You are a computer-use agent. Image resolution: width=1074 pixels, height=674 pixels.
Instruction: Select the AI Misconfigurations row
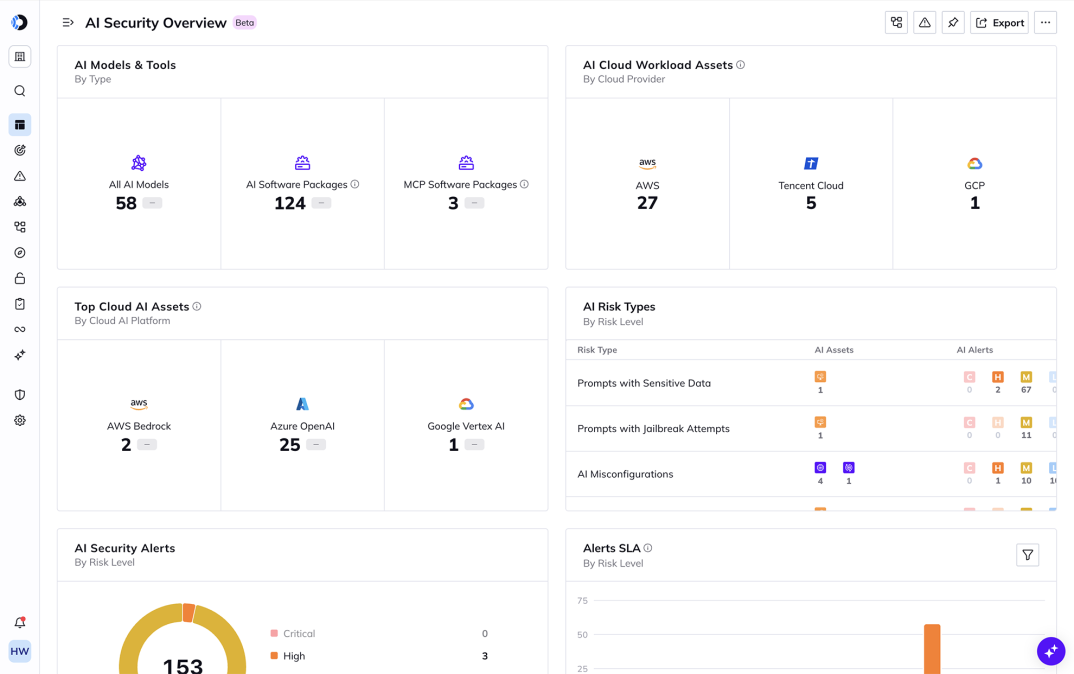point(811,474)
